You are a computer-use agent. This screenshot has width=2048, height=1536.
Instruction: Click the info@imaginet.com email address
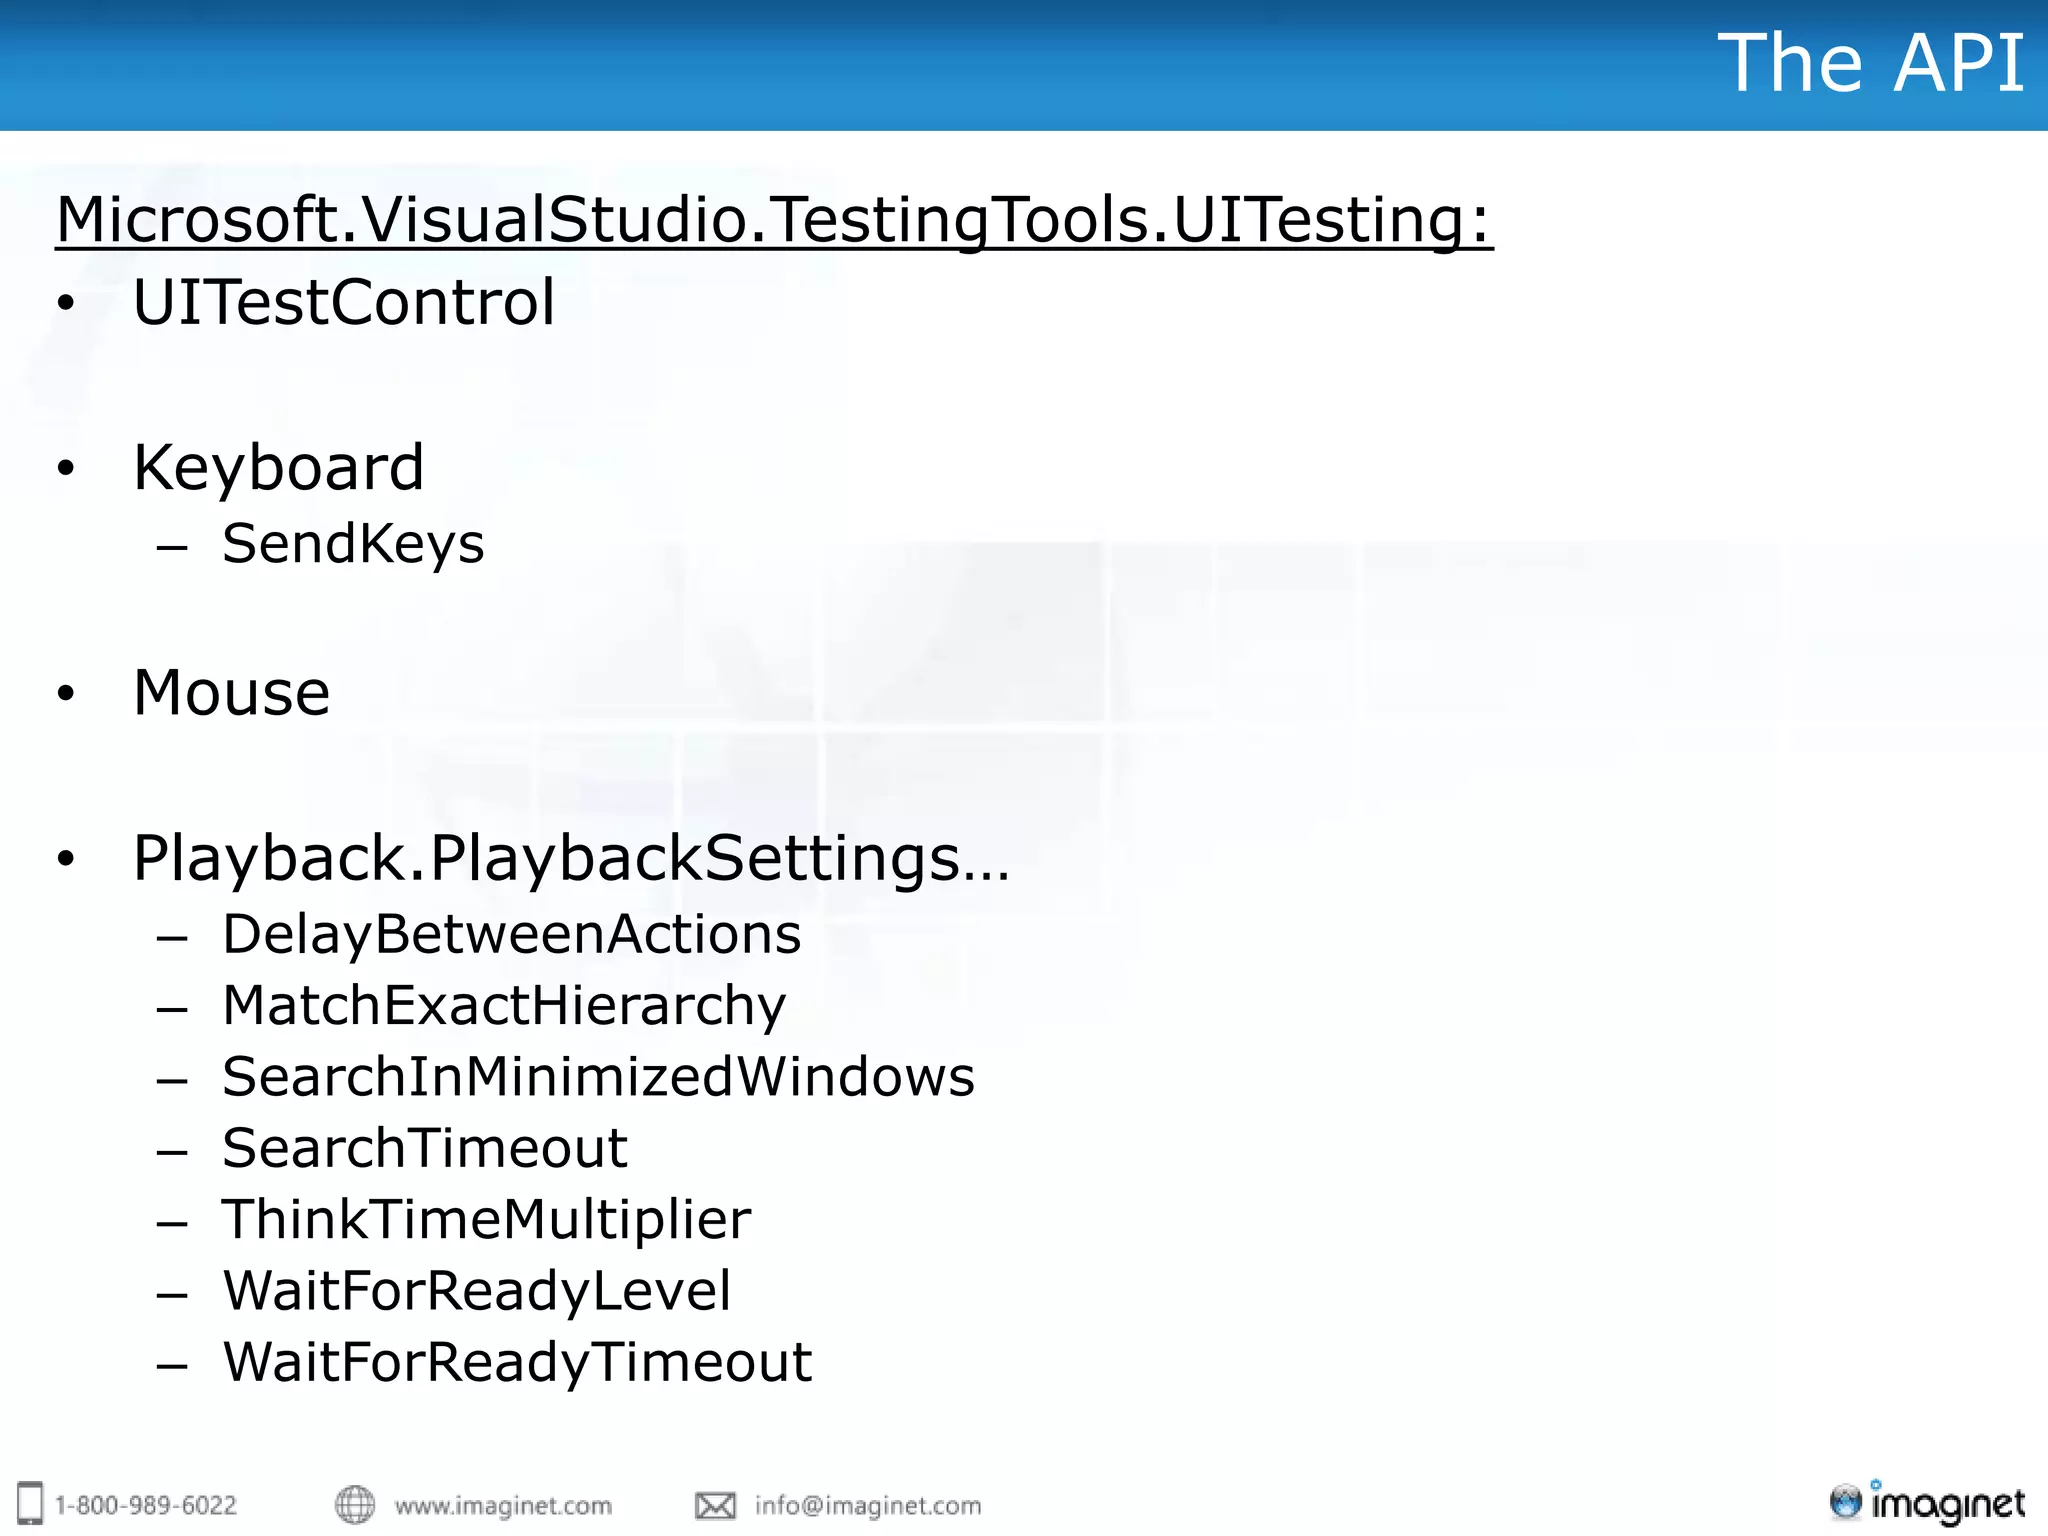868,1506
